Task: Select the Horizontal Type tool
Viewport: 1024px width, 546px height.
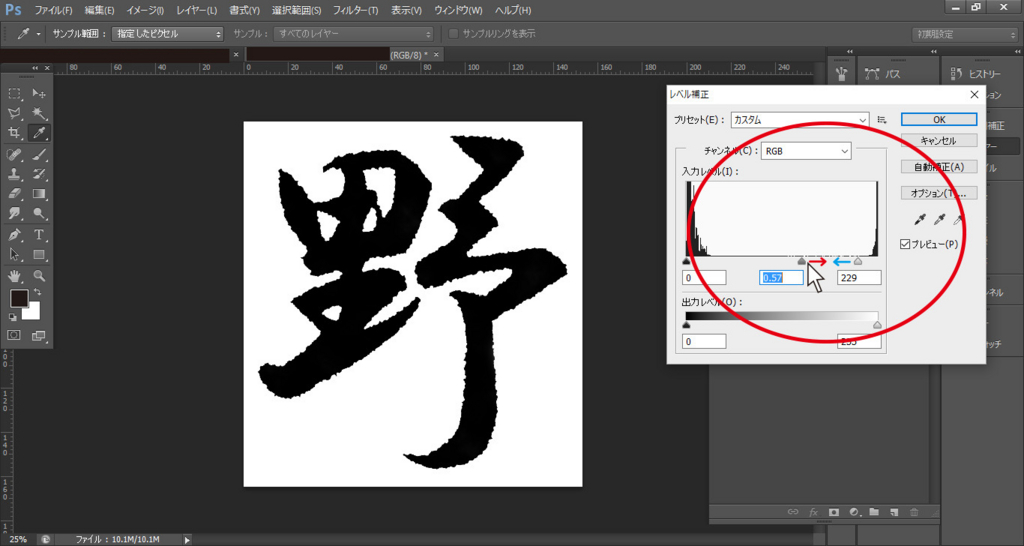Action: click(39, 234)
